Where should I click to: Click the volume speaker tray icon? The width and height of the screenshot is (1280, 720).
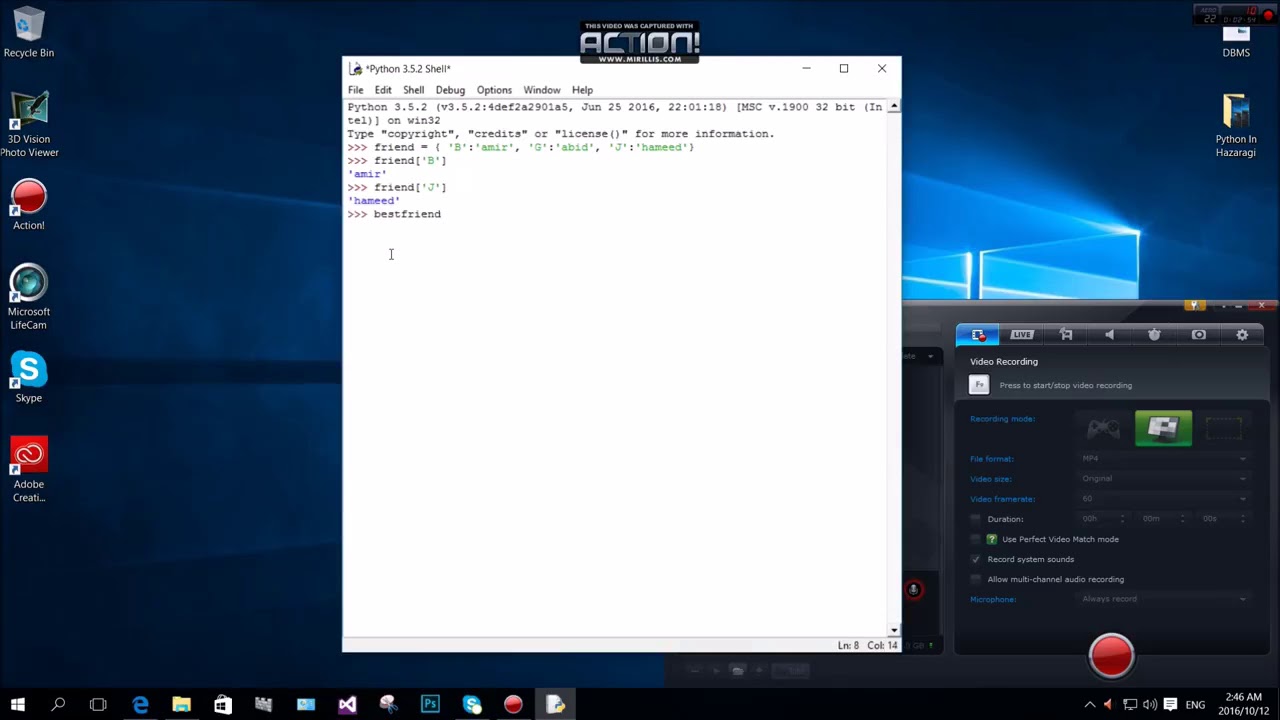[x=1149, y=705]
